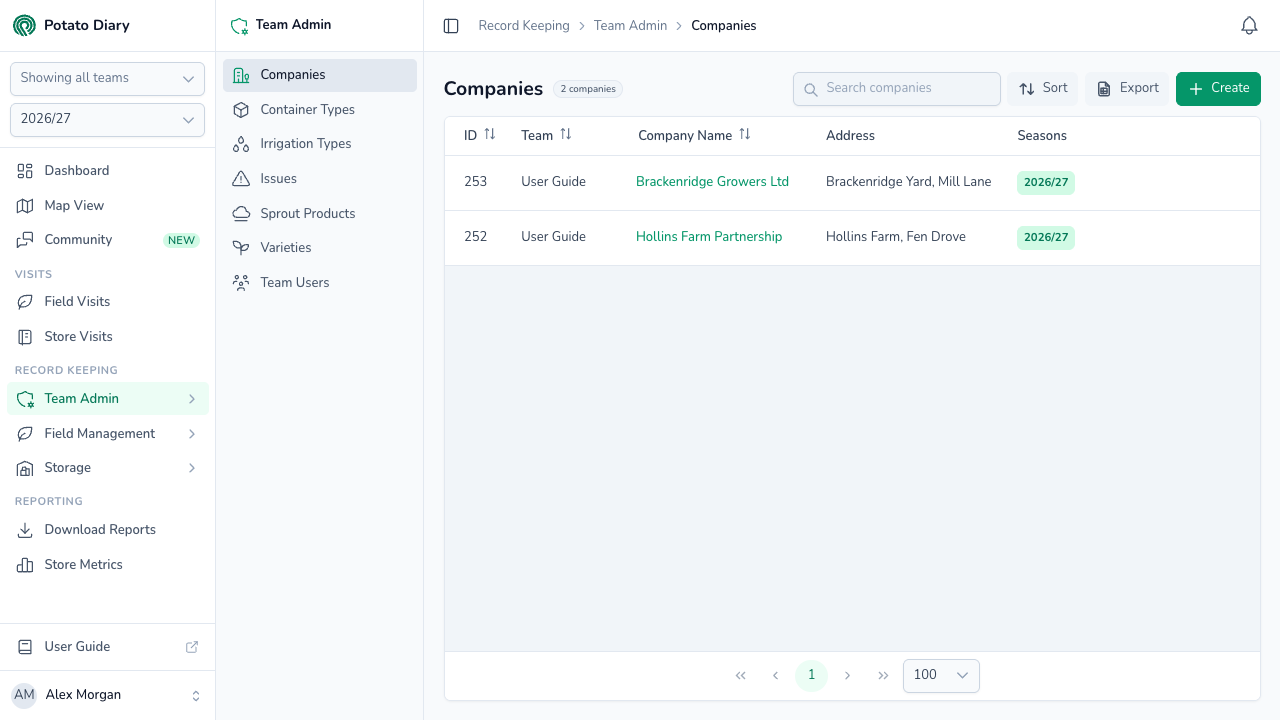Open Alex Morgan account switcher

107,695
